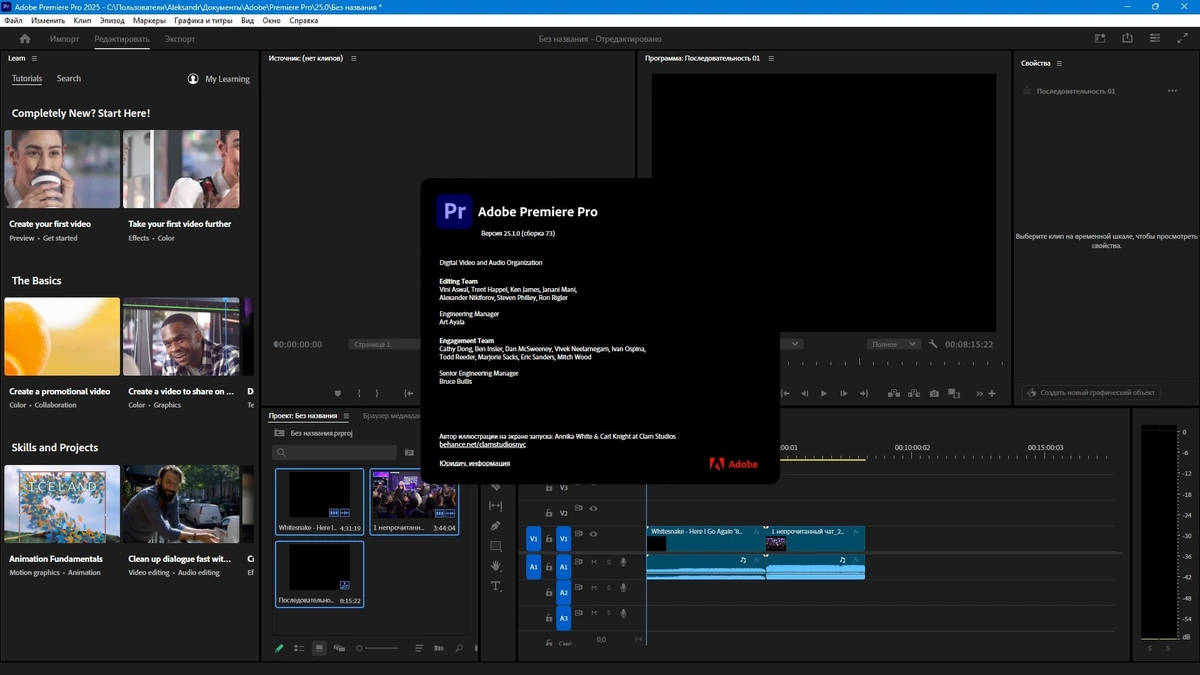Enable voice-over record on A1
Image resolution: width=1200 pixels, height=675 pixels.
pos(624,563)
